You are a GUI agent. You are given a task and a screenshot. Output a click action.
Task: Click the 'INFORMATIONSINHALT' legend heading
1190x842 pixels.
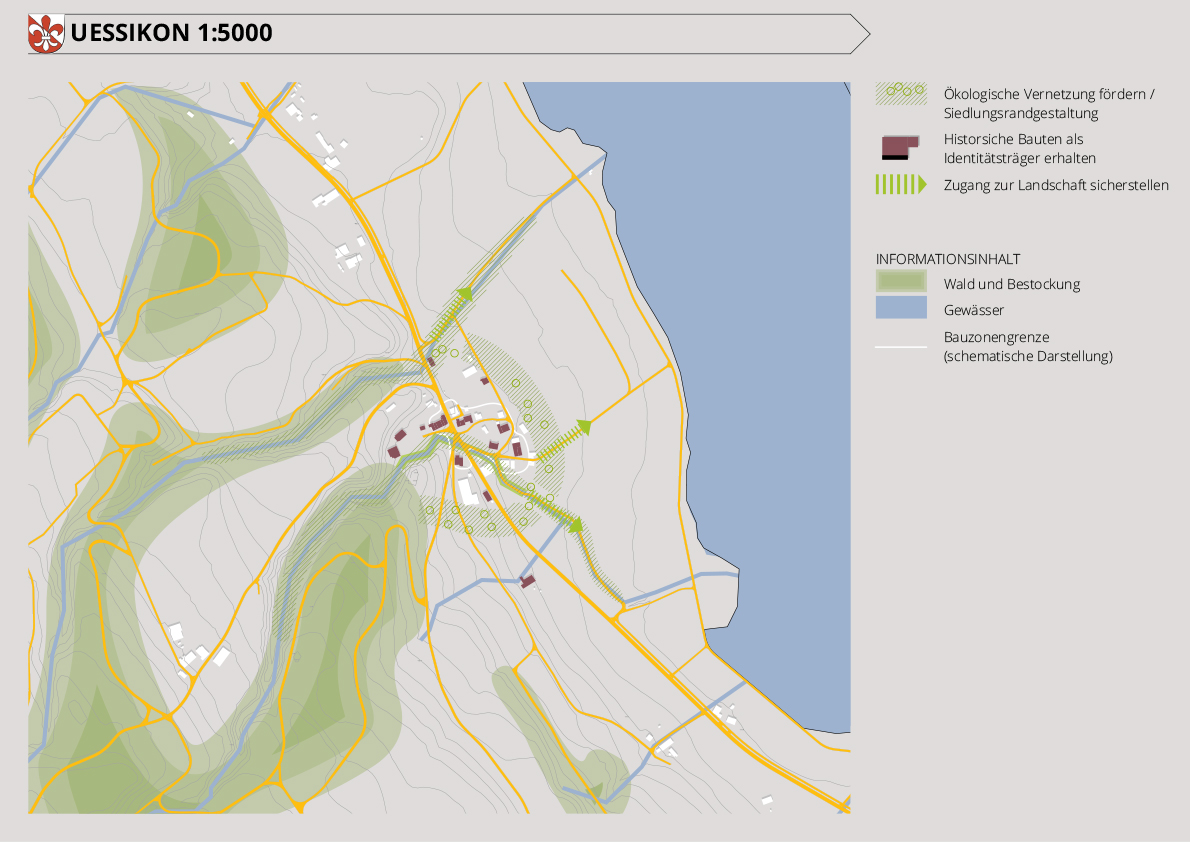[x=947, y=258]
